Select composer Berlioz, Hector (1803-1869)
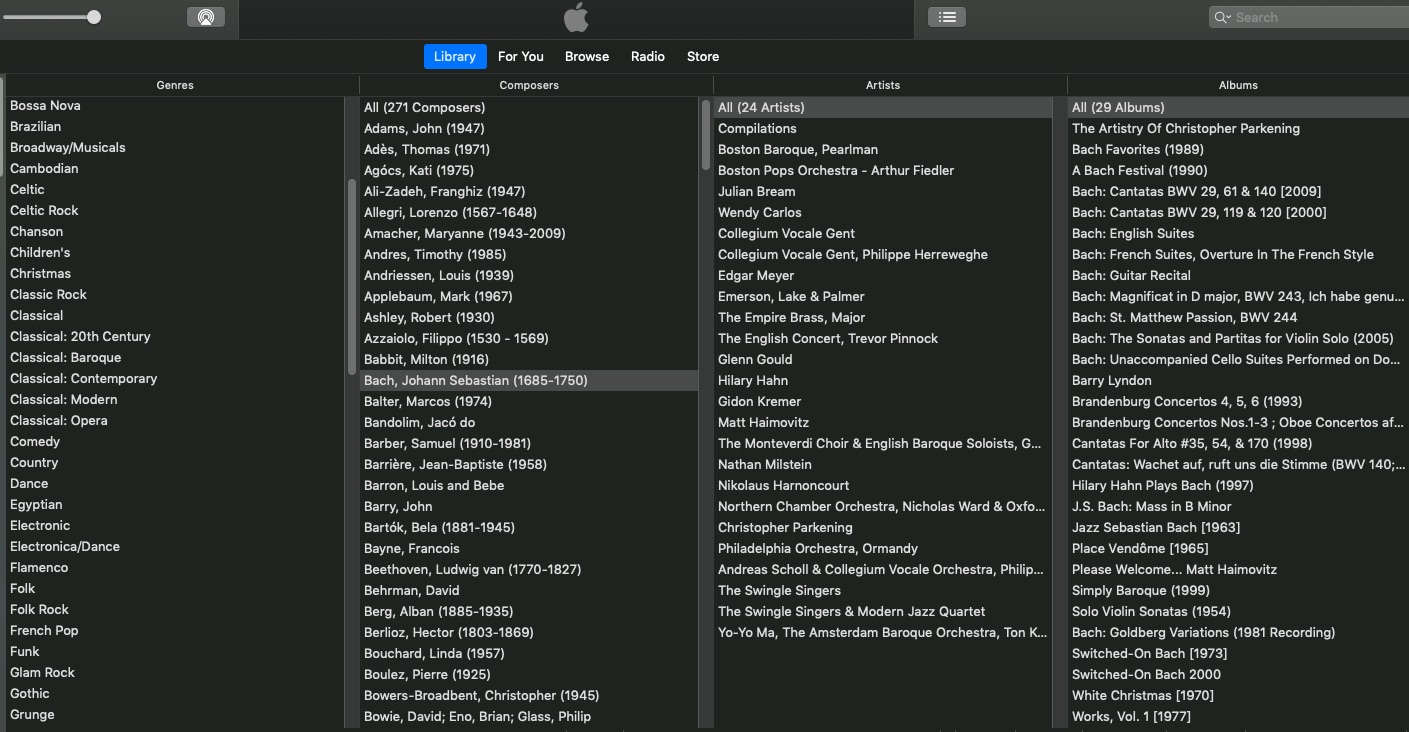Viewport: 1409px width, 732px height. pos(448,632)
